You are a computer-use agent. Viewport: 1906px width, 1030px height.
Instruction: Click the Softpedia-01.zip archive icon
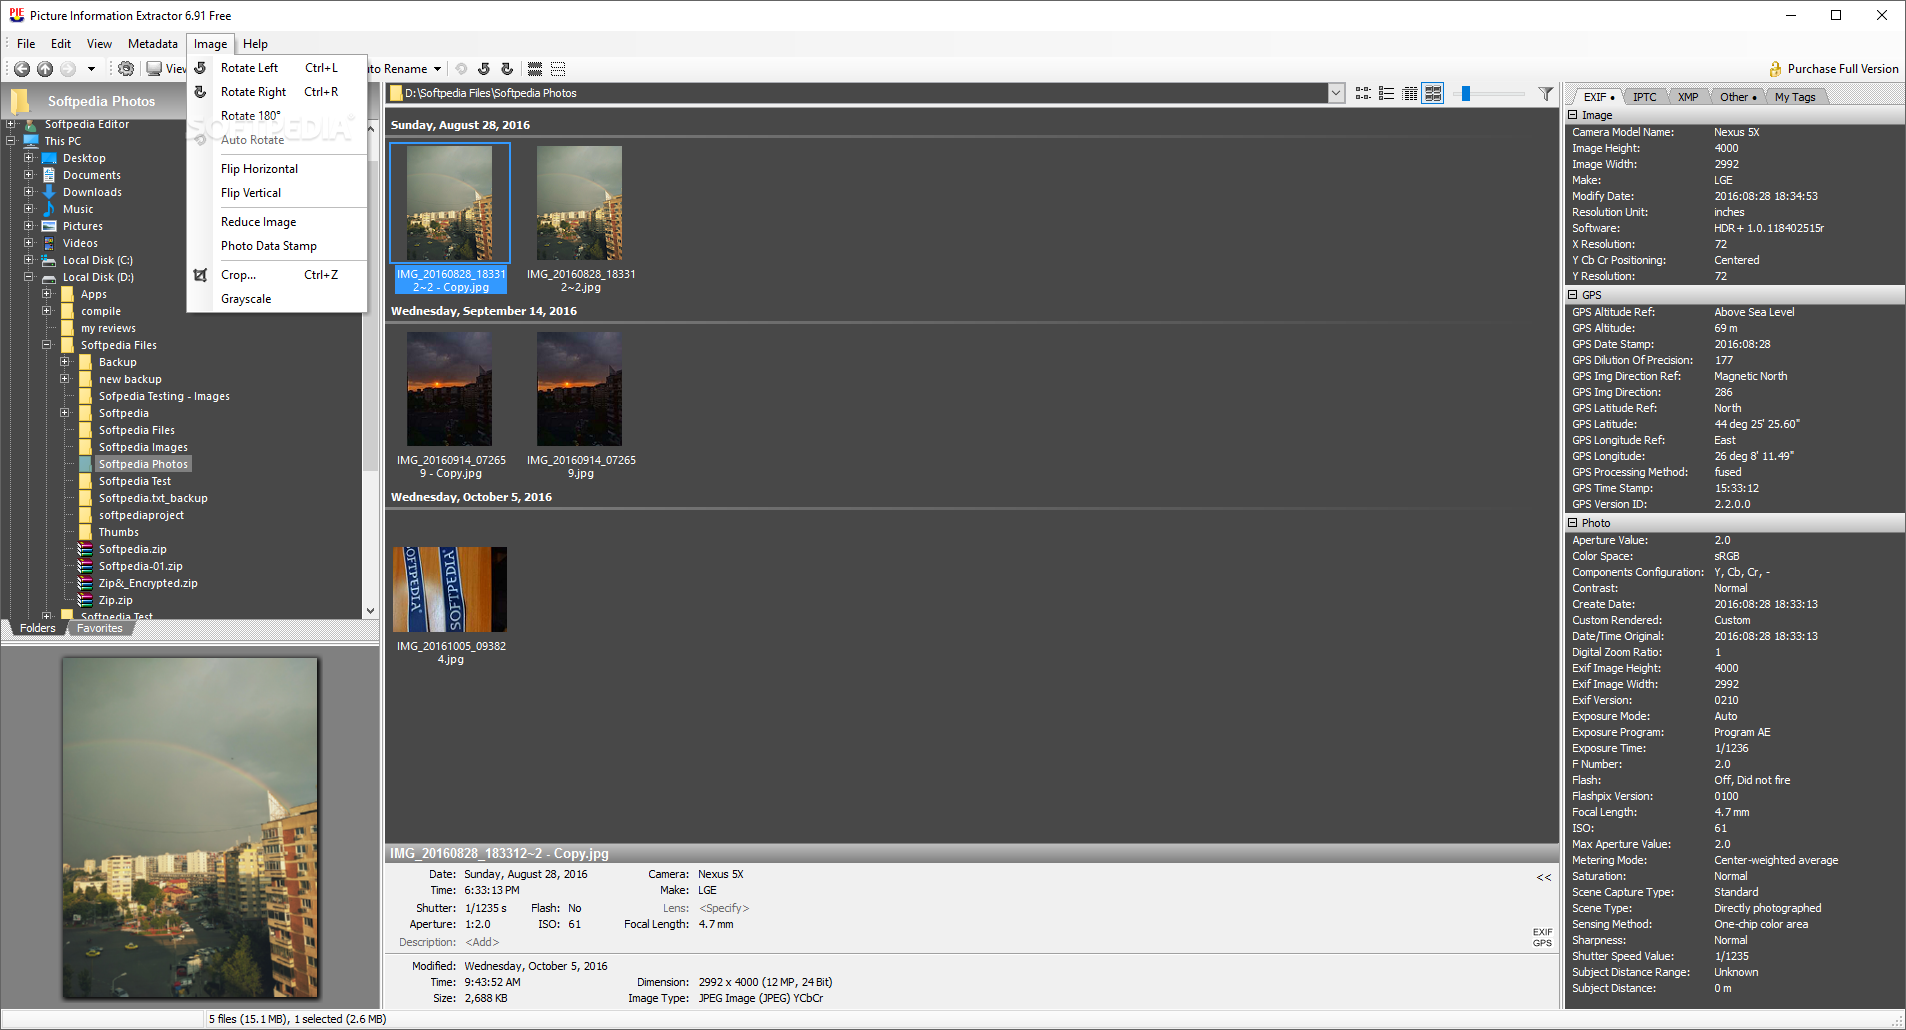pos(86,566)
